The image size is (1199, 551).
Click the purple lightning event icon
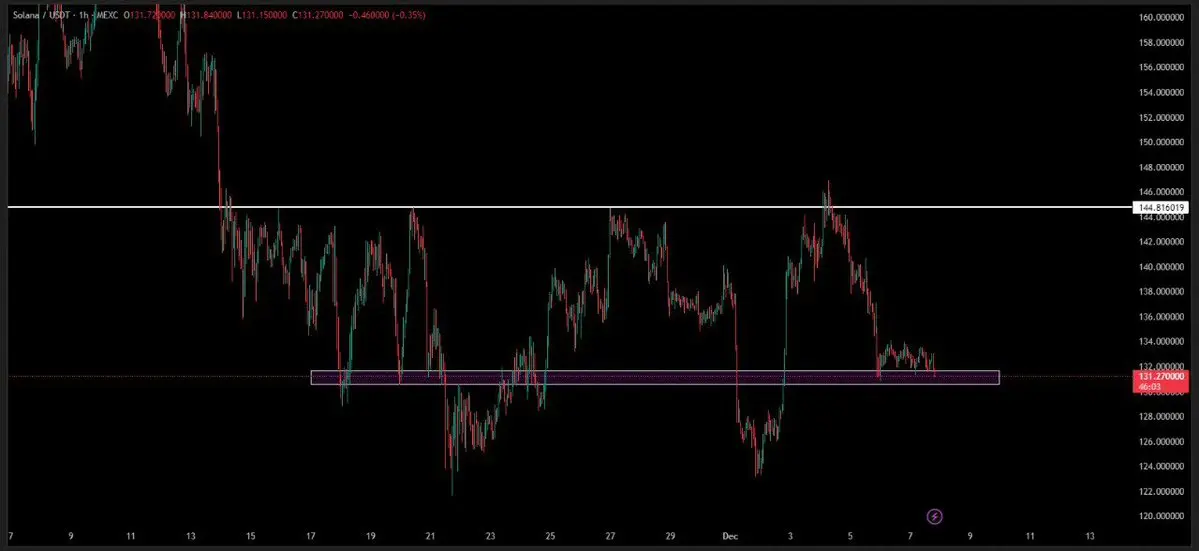(934, 517)
